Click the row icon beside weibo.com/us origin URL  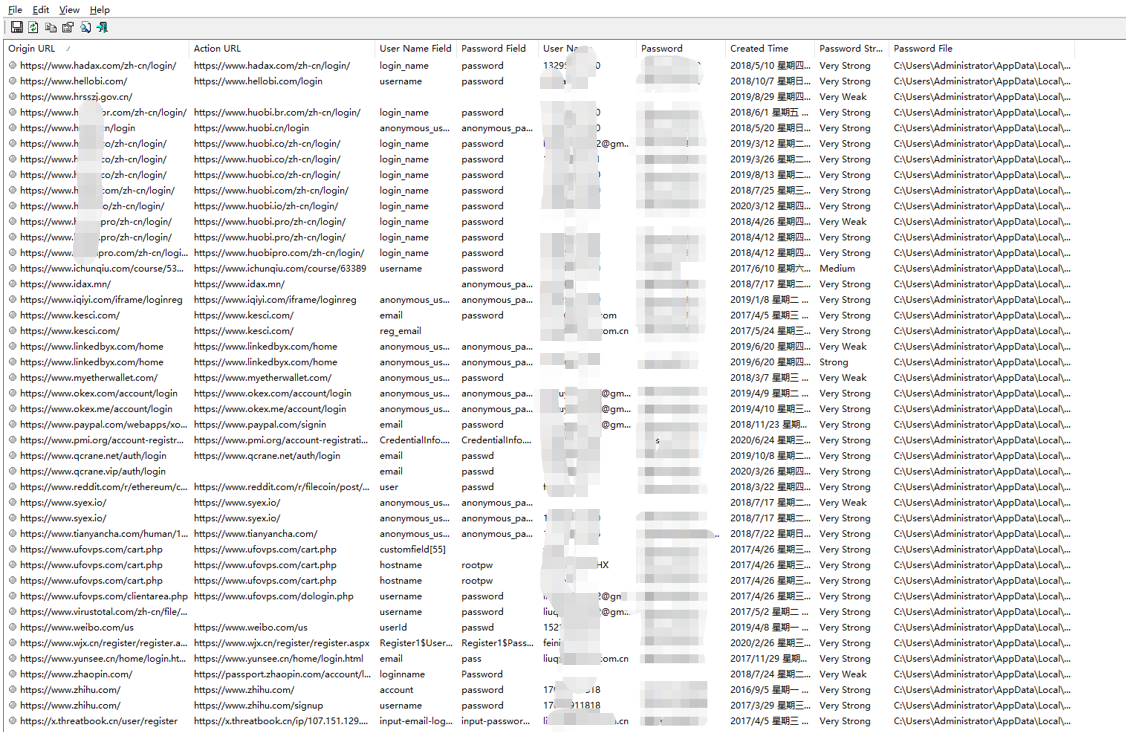pos(12,627)
